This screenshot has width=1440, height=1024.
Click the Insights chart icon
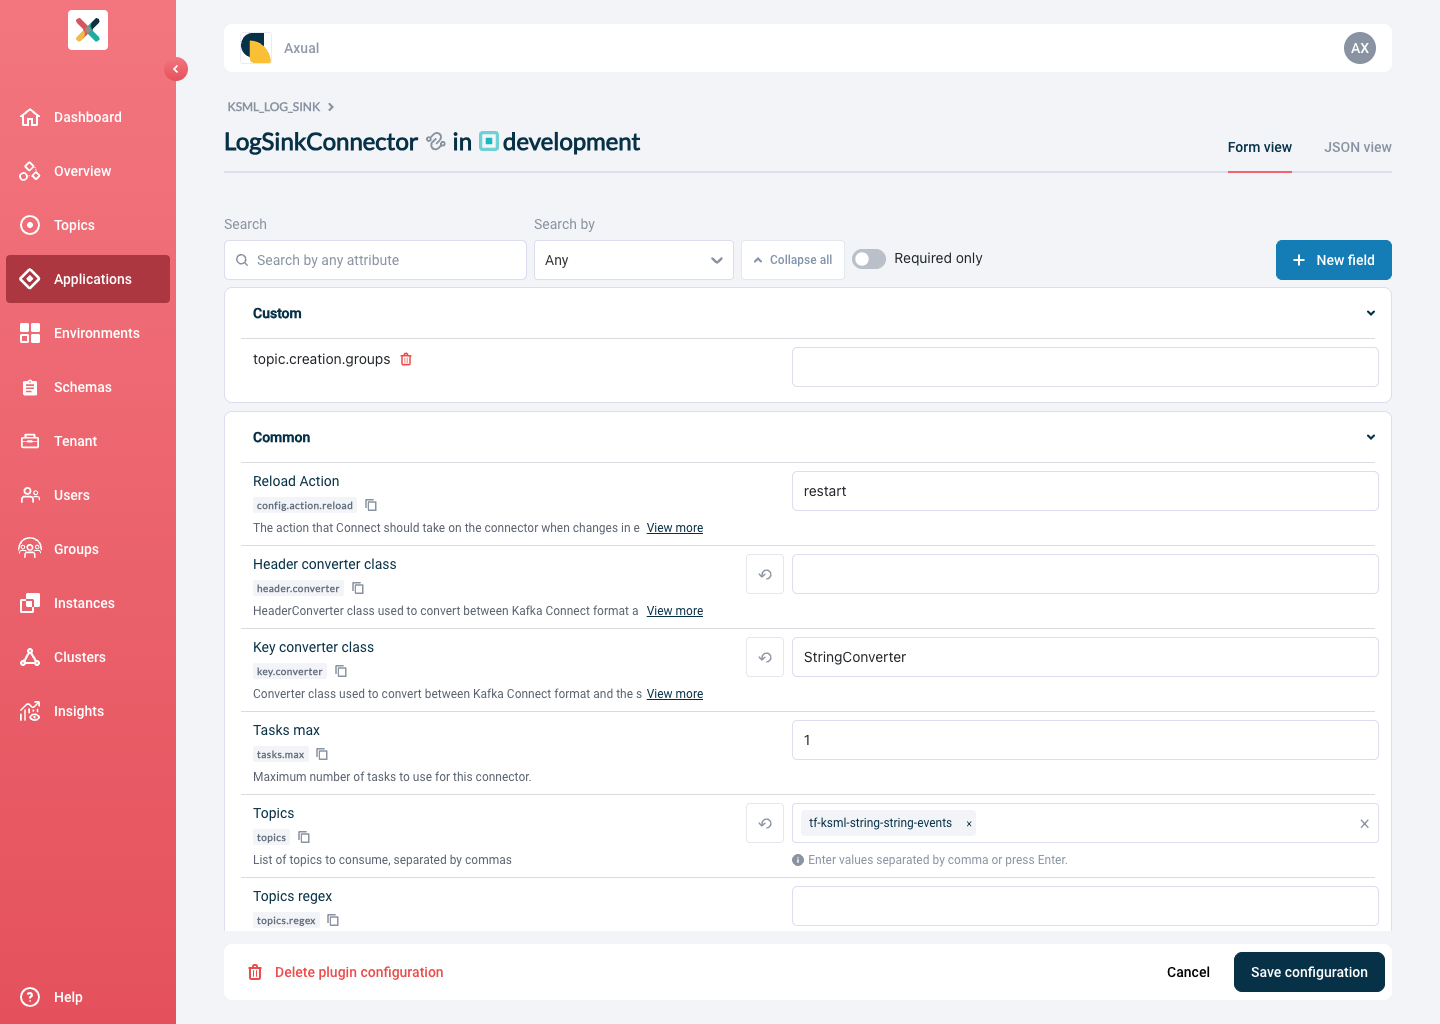point(30,711)
